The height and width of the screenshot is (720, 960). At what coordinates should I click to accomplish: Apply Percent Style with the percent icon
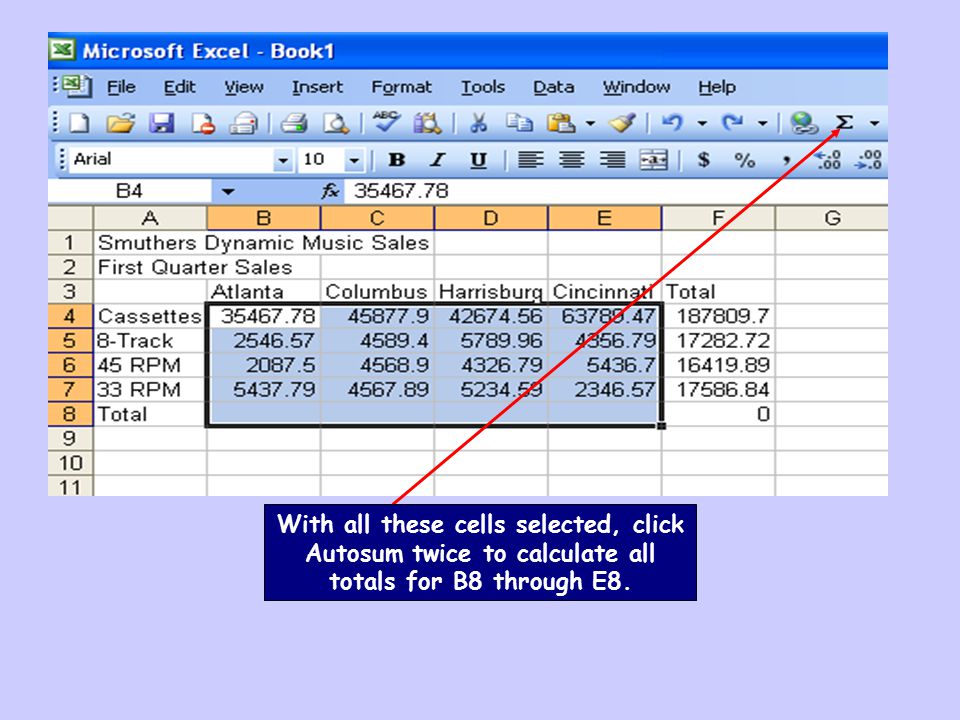pyautogui.click(x=744, y=160)
